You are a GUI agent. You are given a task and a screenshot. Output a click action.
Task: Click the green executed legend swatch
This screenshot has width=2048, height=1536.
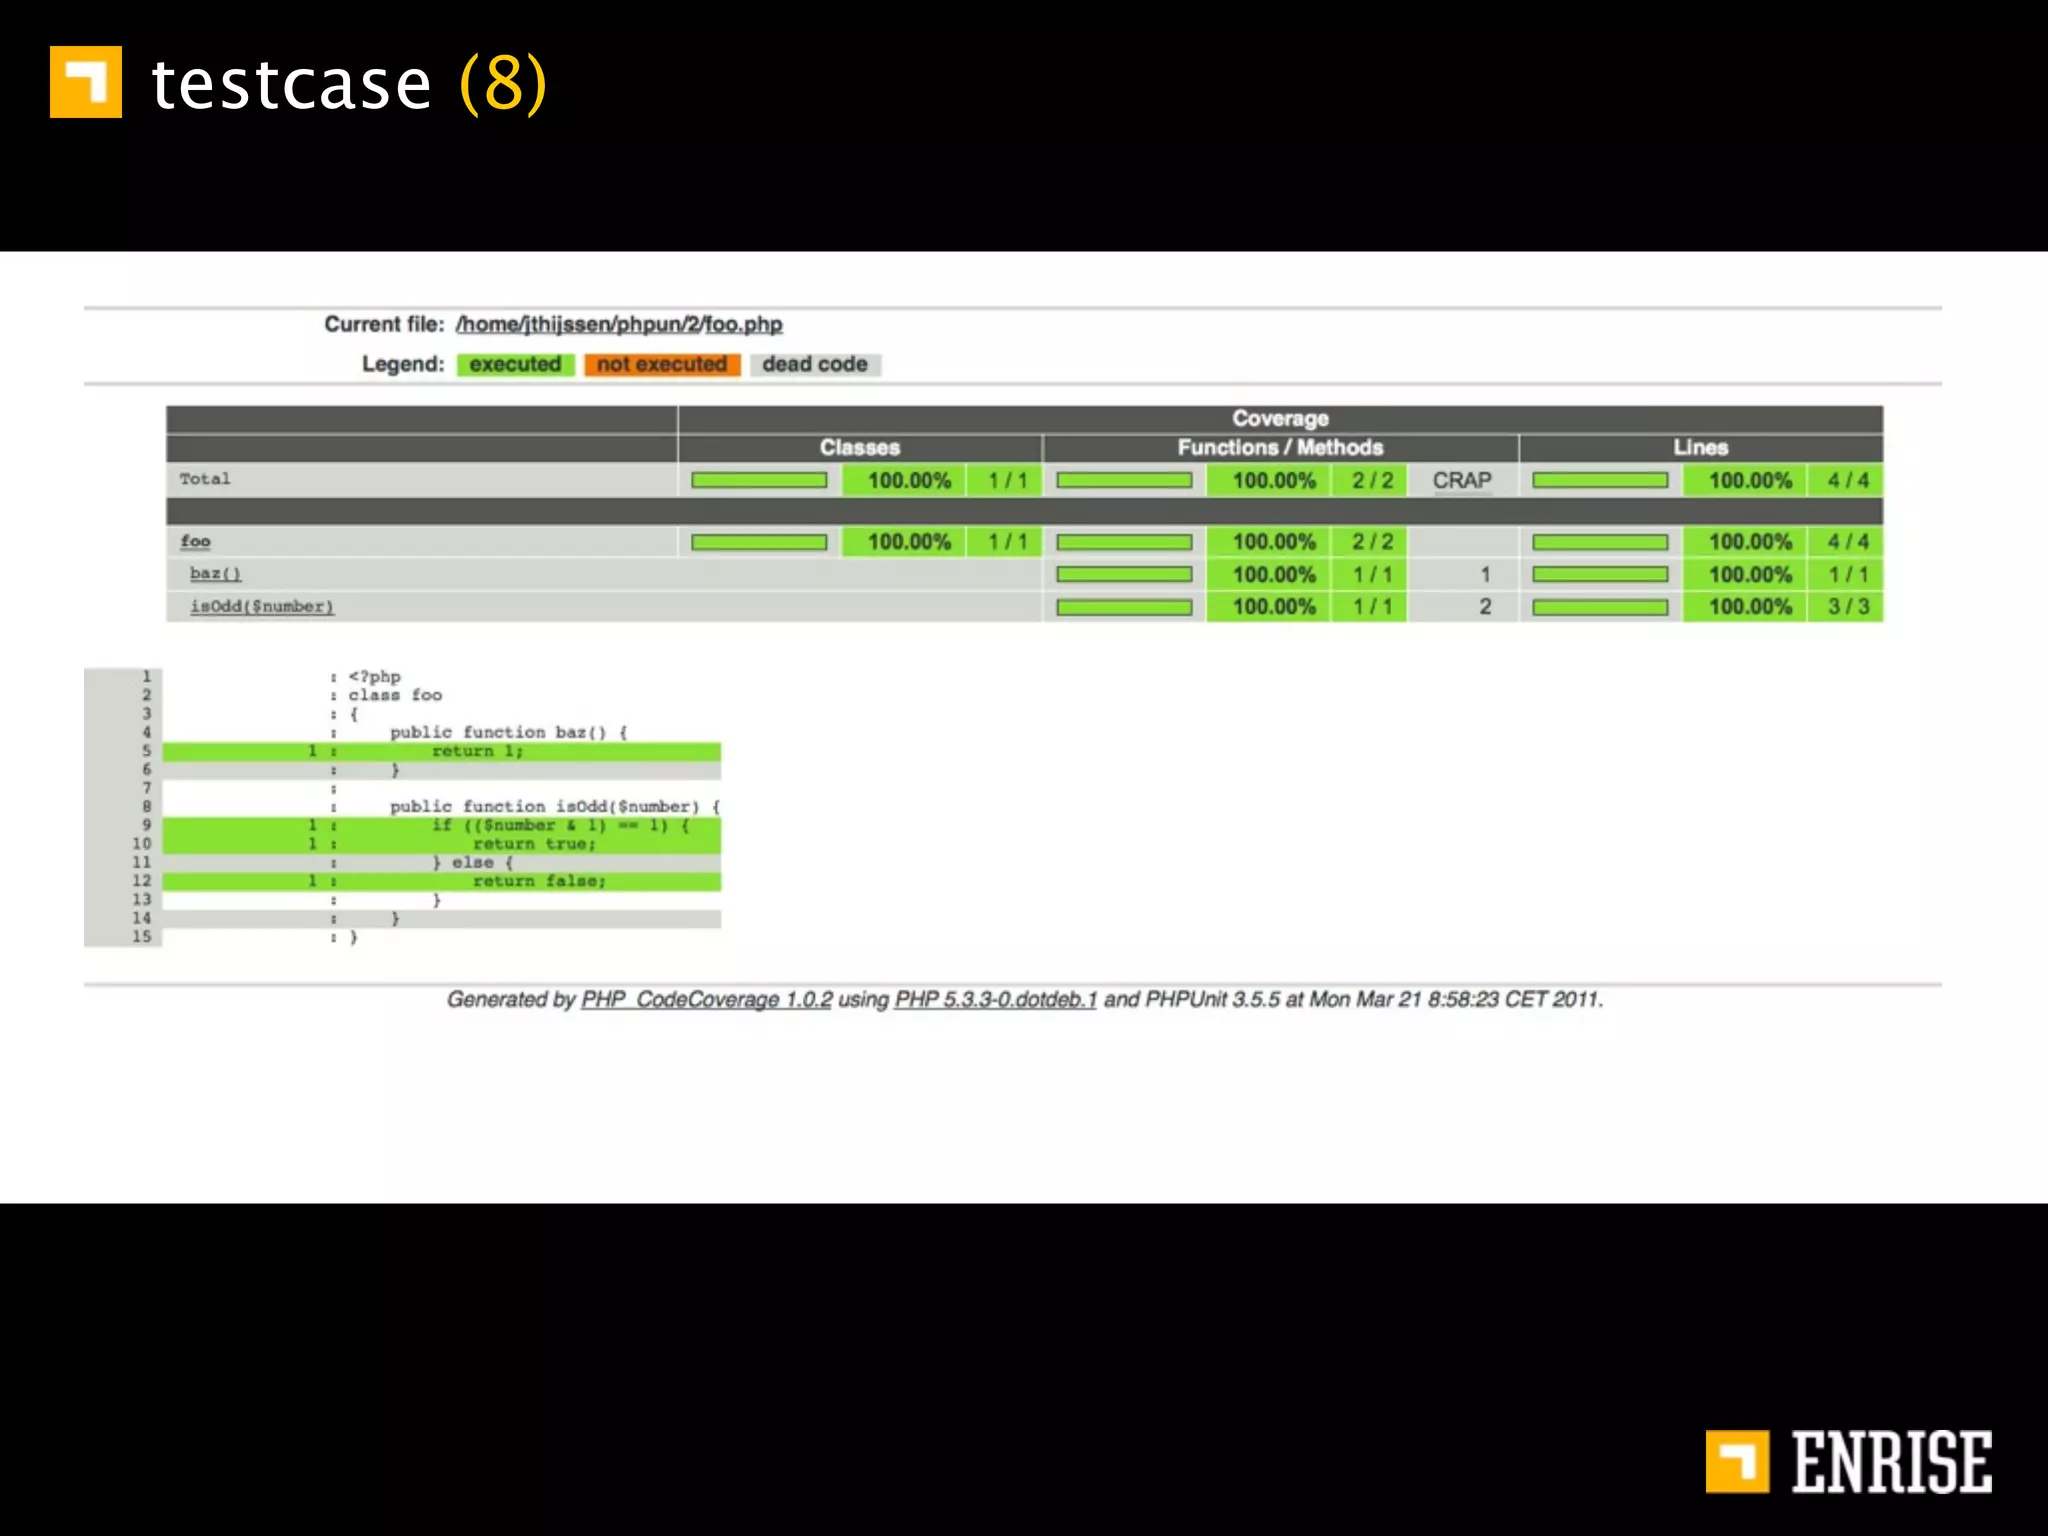[x=515, y=364]
